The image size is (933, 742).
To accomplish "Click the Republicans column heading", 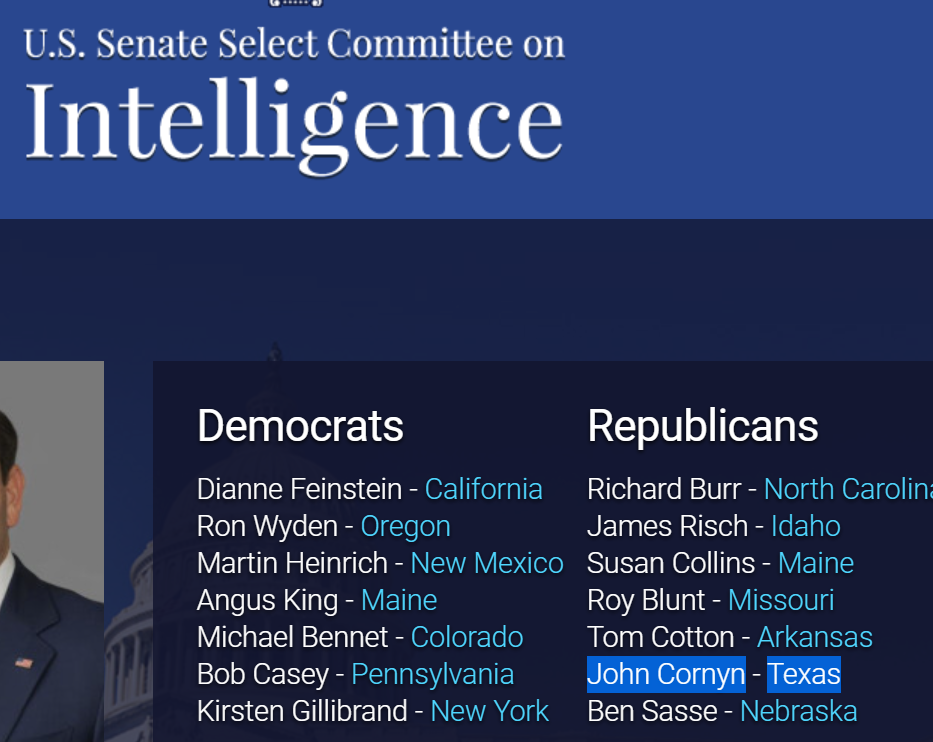I will pos(703,427).
